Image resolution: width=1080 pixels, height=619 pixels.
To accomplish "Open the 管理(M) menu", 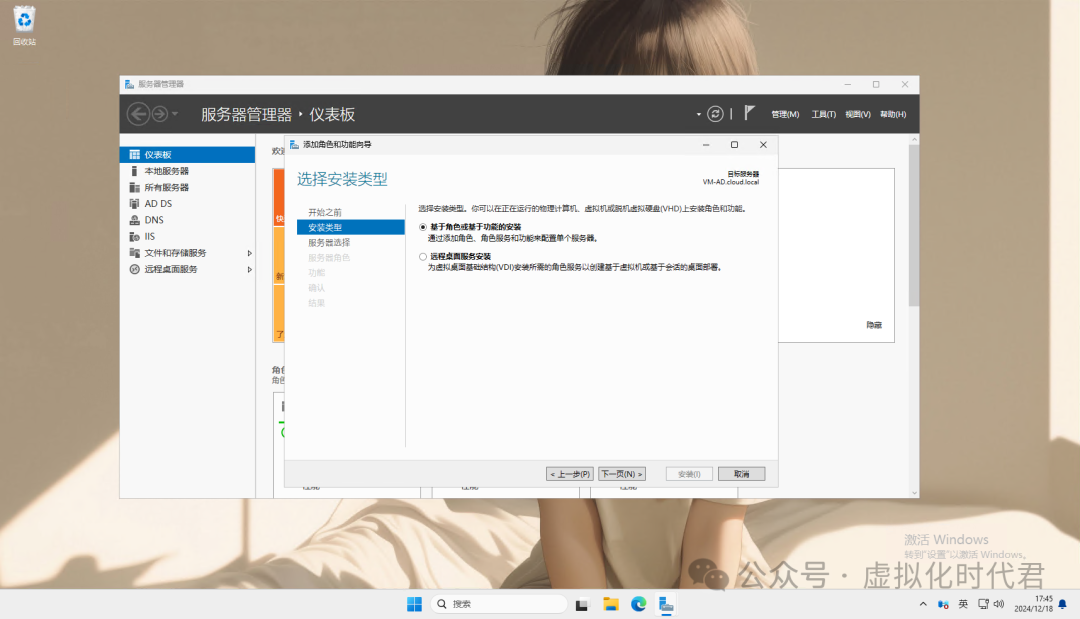I will pos(785,114).
